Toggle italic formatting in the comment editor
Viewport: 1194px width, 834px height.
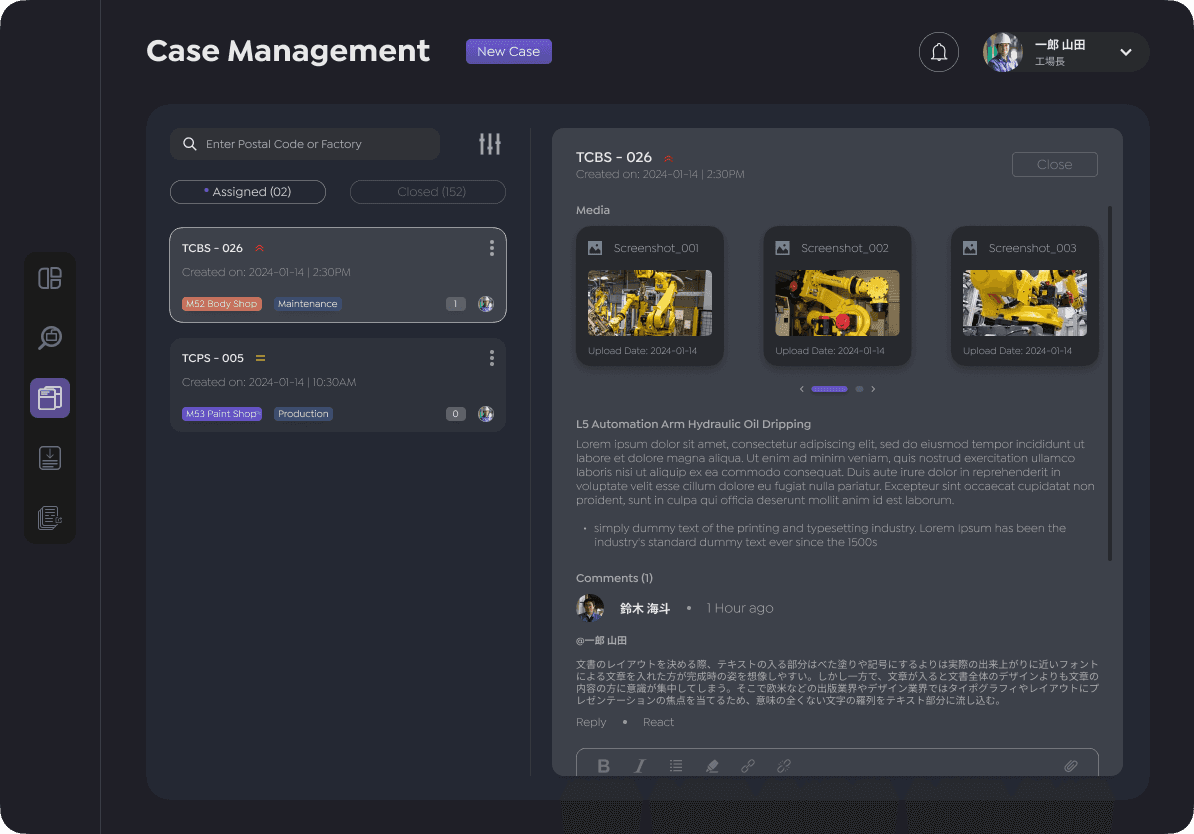[640, 765]
